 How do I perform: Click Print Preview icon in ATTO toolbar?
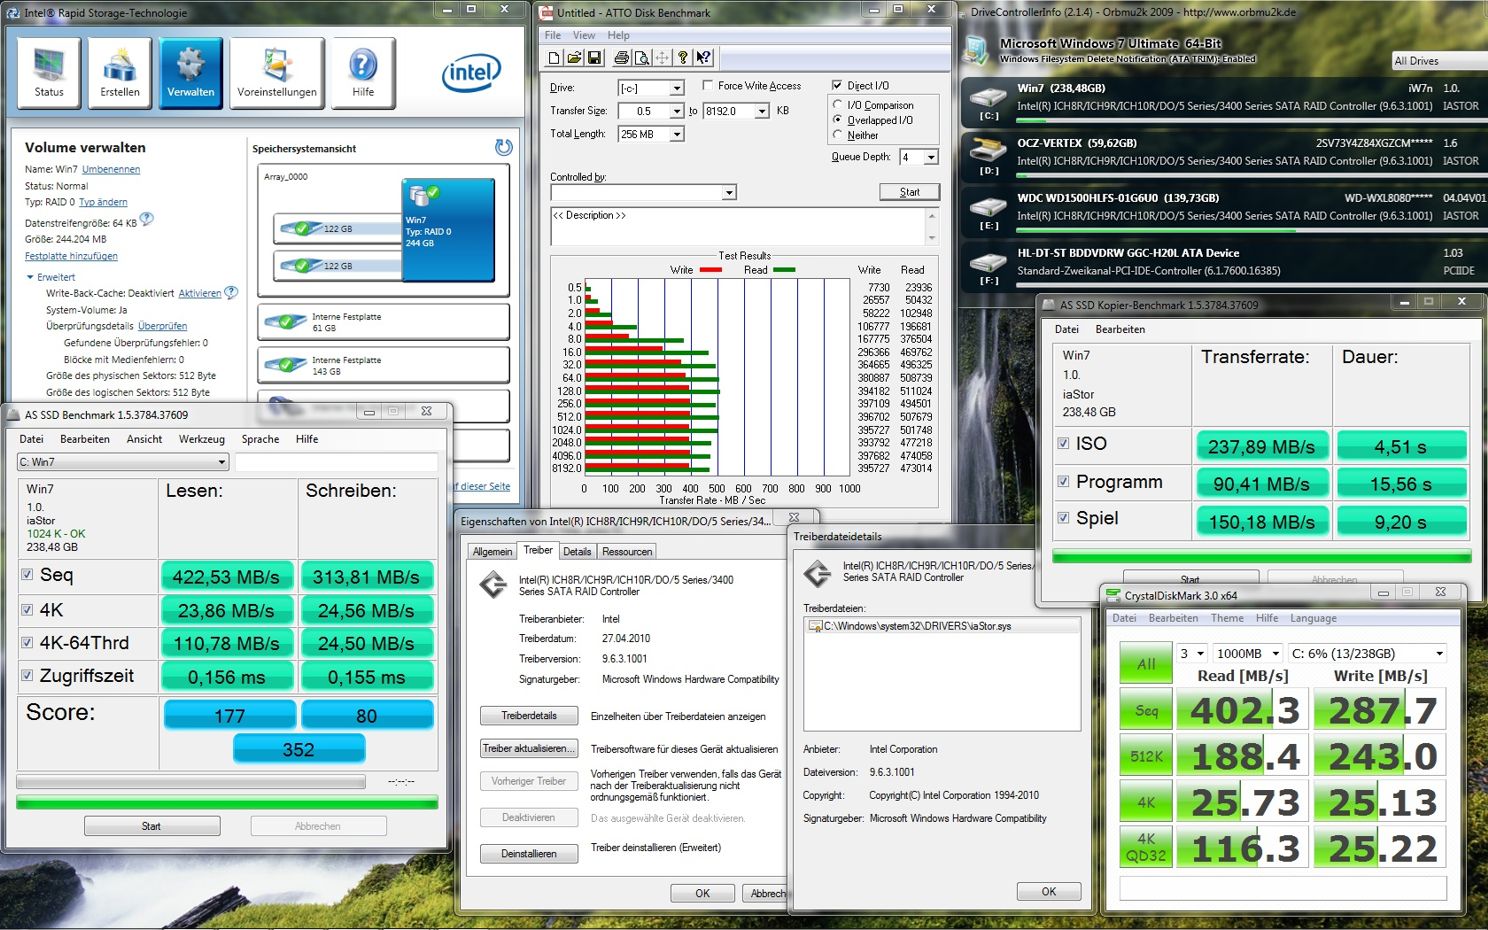pyautogui.click(x=642, y=58)
